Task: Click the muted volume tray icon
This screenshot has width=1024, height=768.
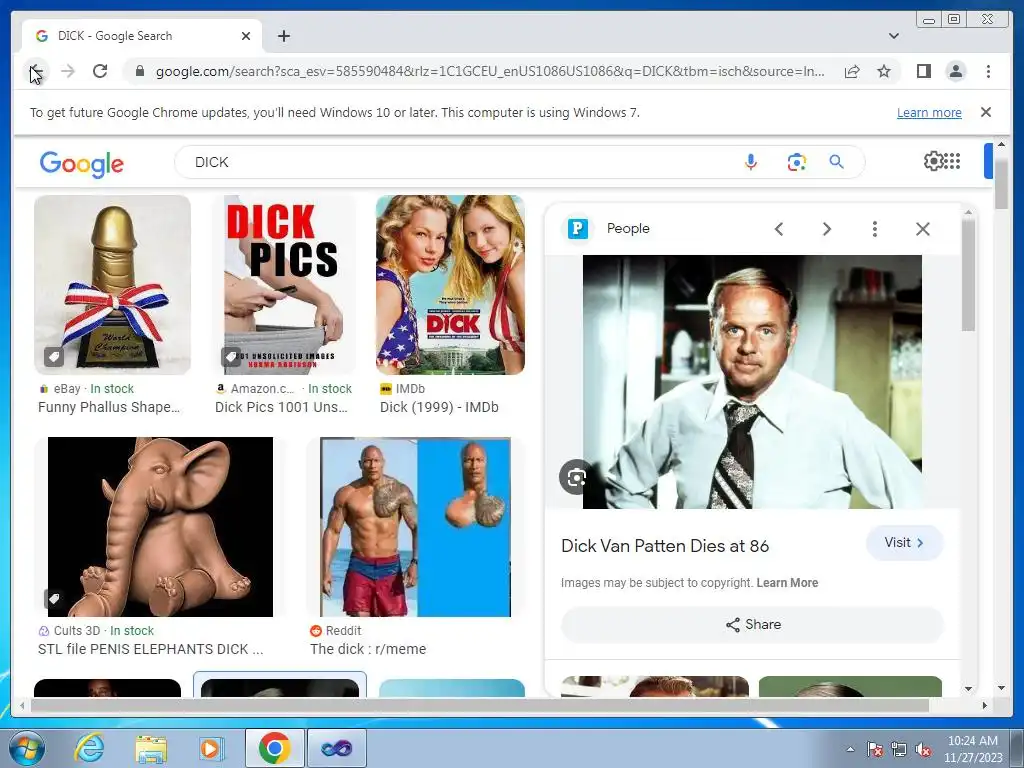Action: click(x=923, y=749)
